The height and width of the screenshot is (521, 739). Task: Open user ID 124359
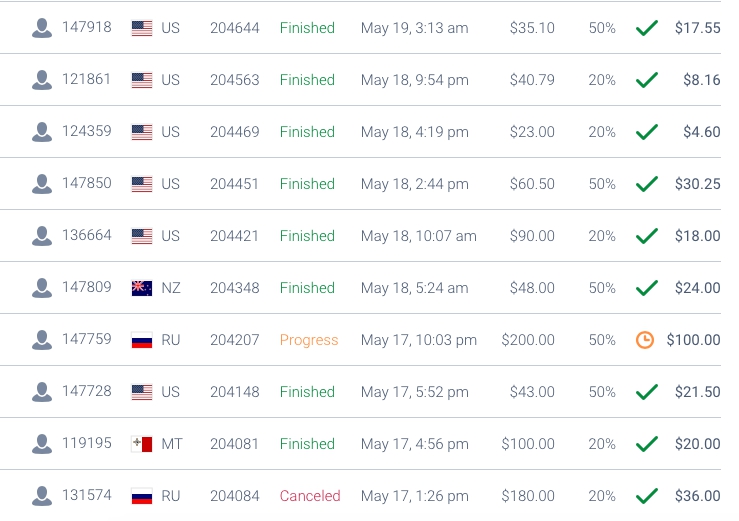(x=87, y=131)
